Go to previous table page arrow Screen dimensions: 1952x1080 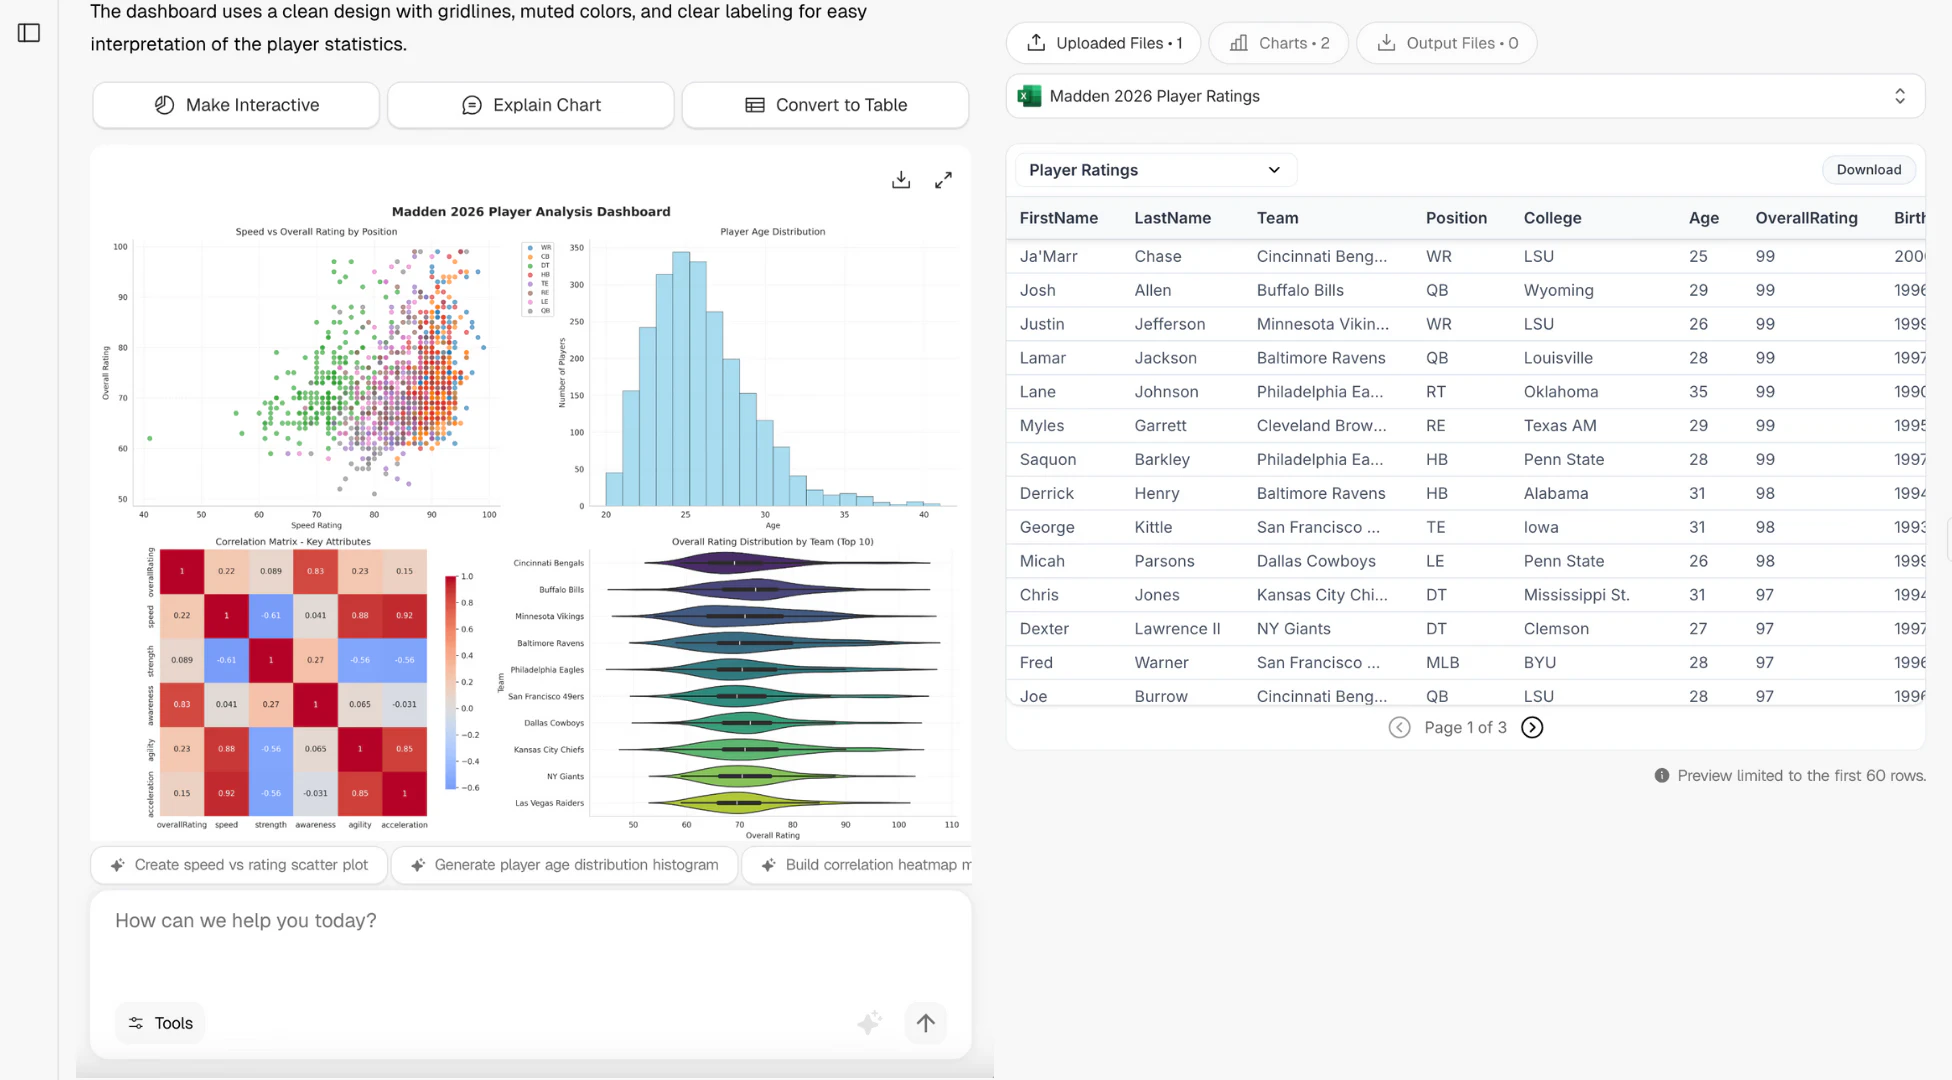pyautogui.click(x=1400, y=727)
